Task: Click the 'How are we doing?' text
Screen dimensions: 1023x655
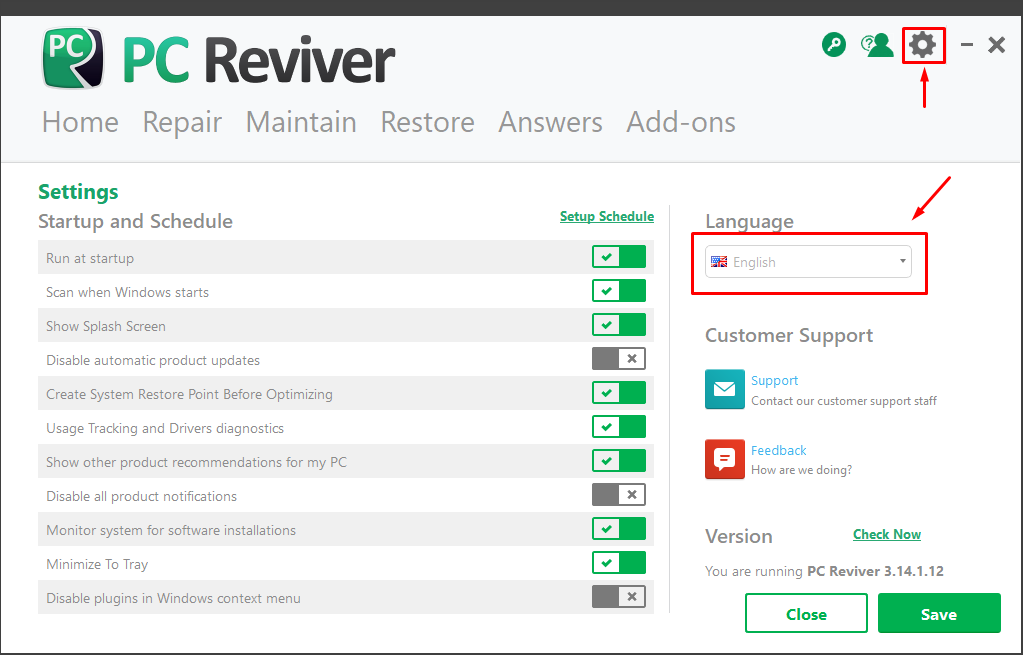Action: (801, 470)
